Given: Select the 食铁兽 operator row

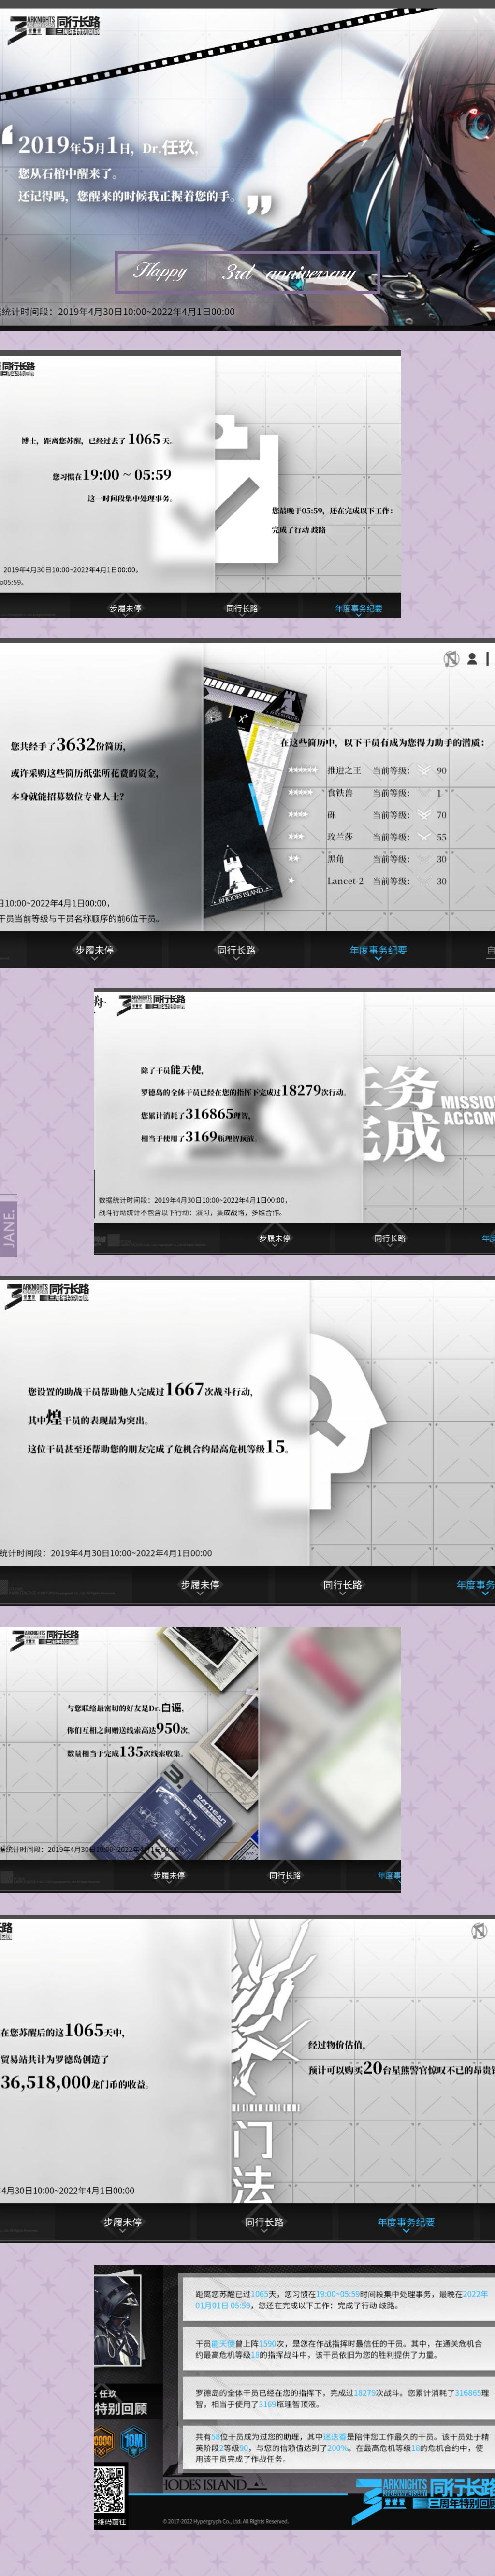Looking at the screenshot, I should tap(368, 792).
